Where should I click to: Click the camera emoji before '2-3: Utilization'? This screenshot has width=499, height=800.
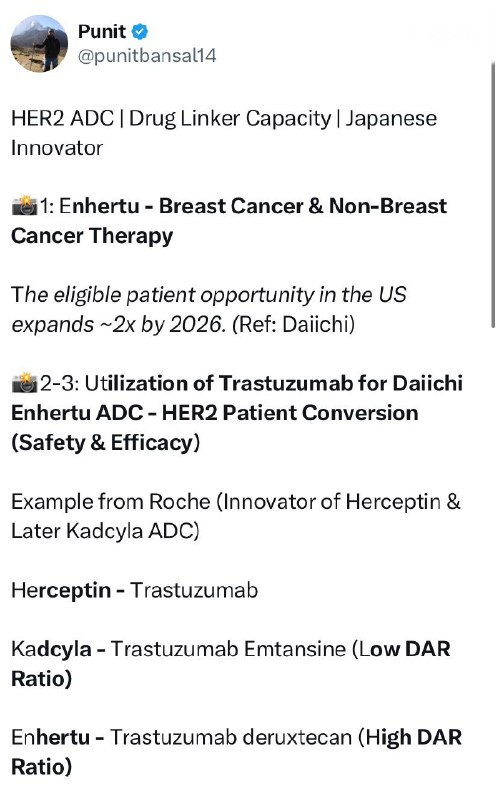pos(24,383)
